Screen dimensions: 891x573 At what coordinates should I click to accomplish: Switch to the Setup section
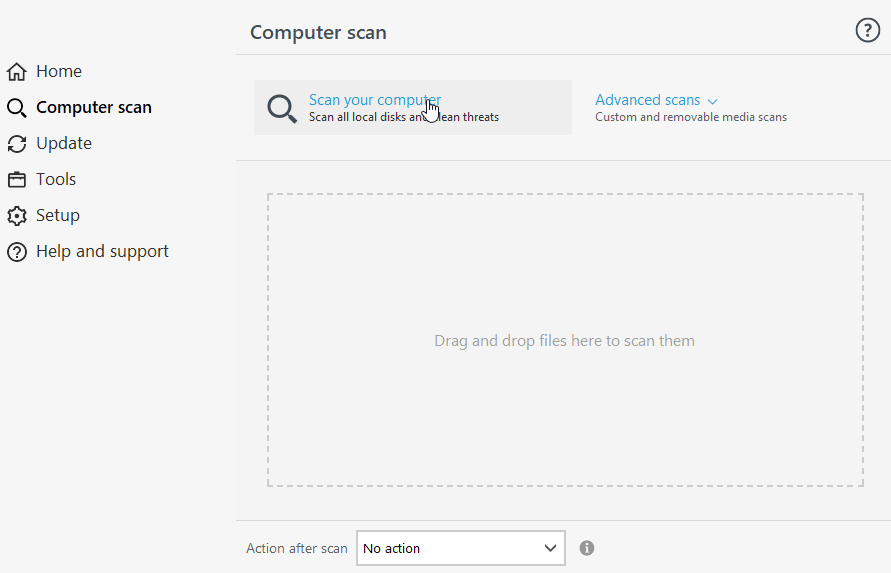58,216
